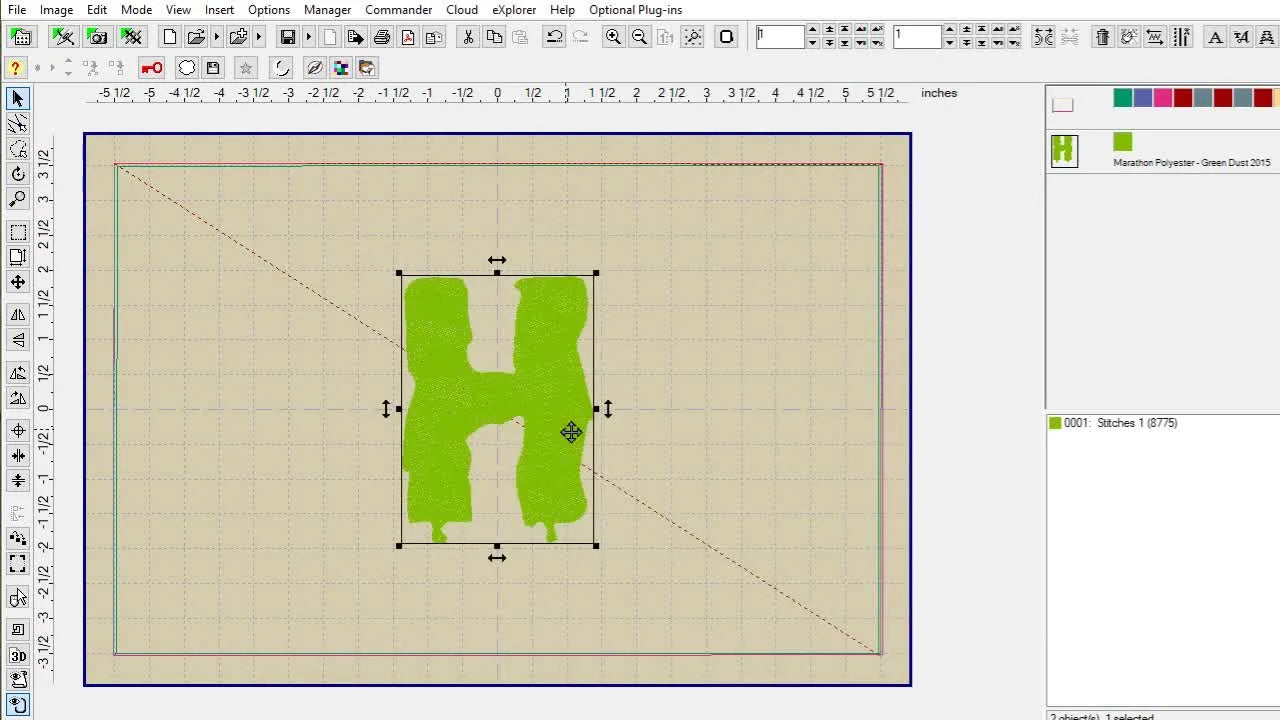This screenshot has width=1280, height=720.
Task: Select the rotate tool in left toolbar
Action: (18, 174)
